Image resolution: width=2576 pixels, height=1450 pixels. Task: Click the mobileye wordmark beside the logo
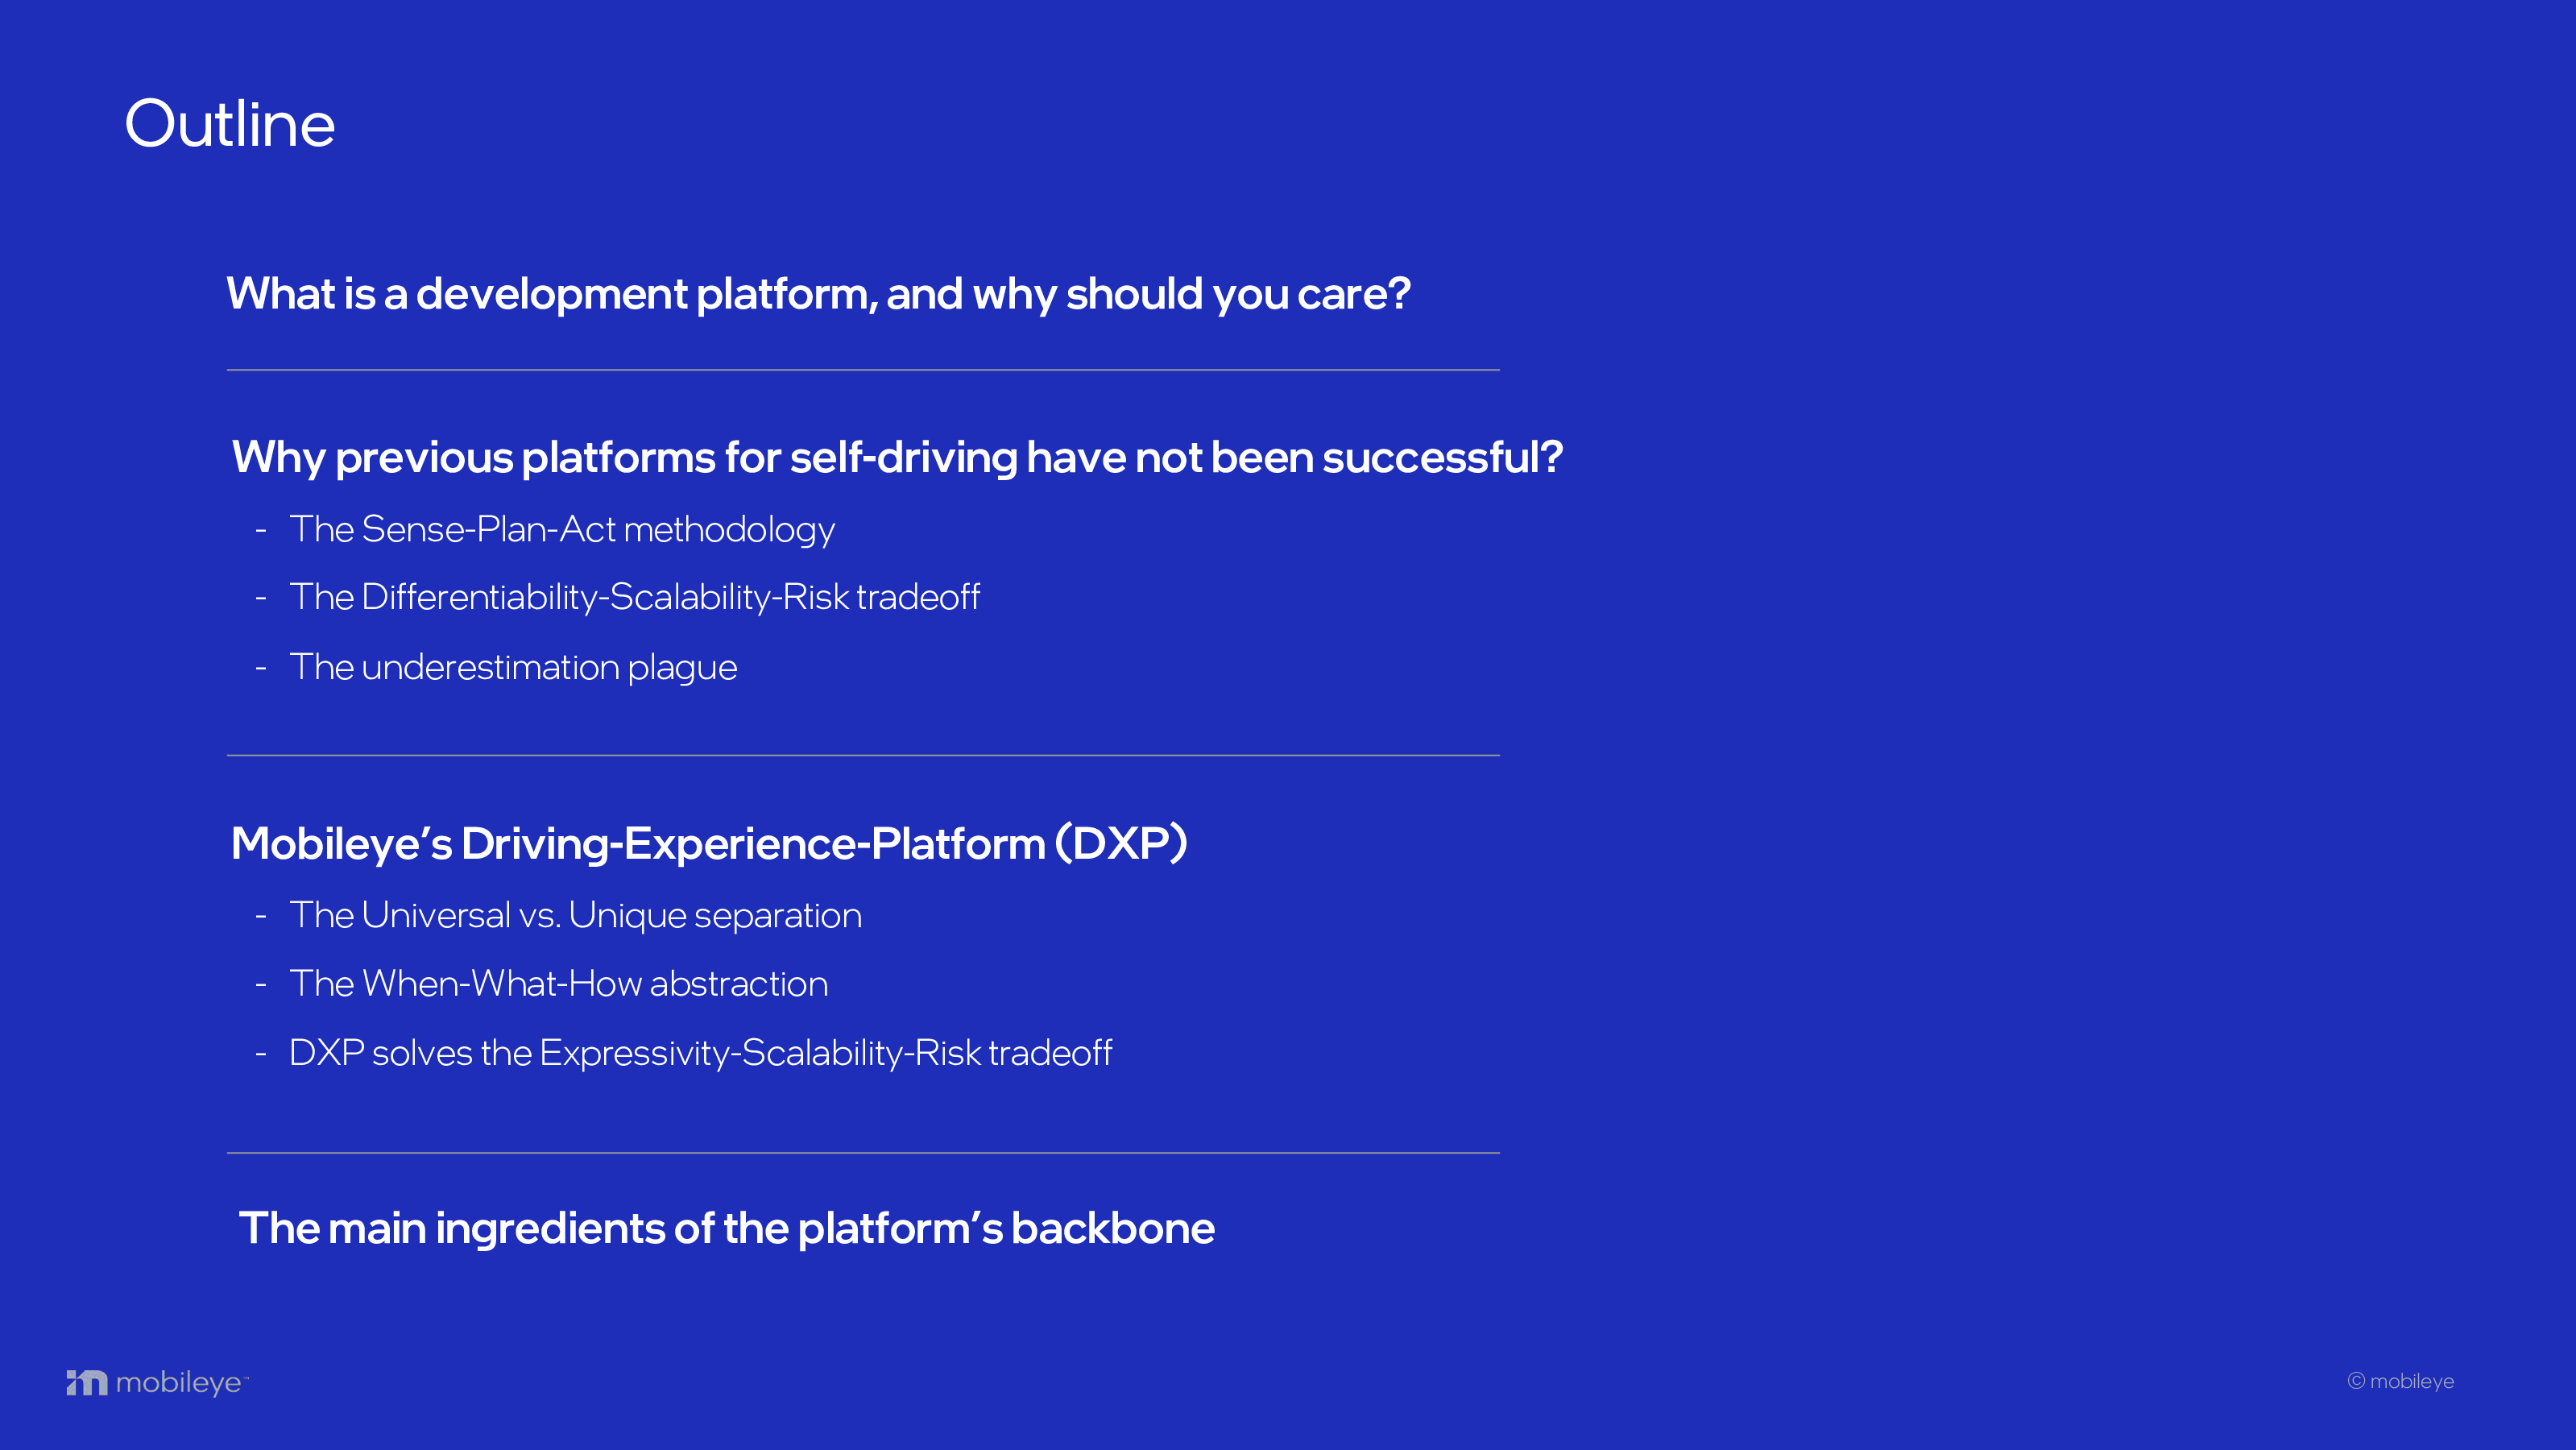[x=179, y=1382]
